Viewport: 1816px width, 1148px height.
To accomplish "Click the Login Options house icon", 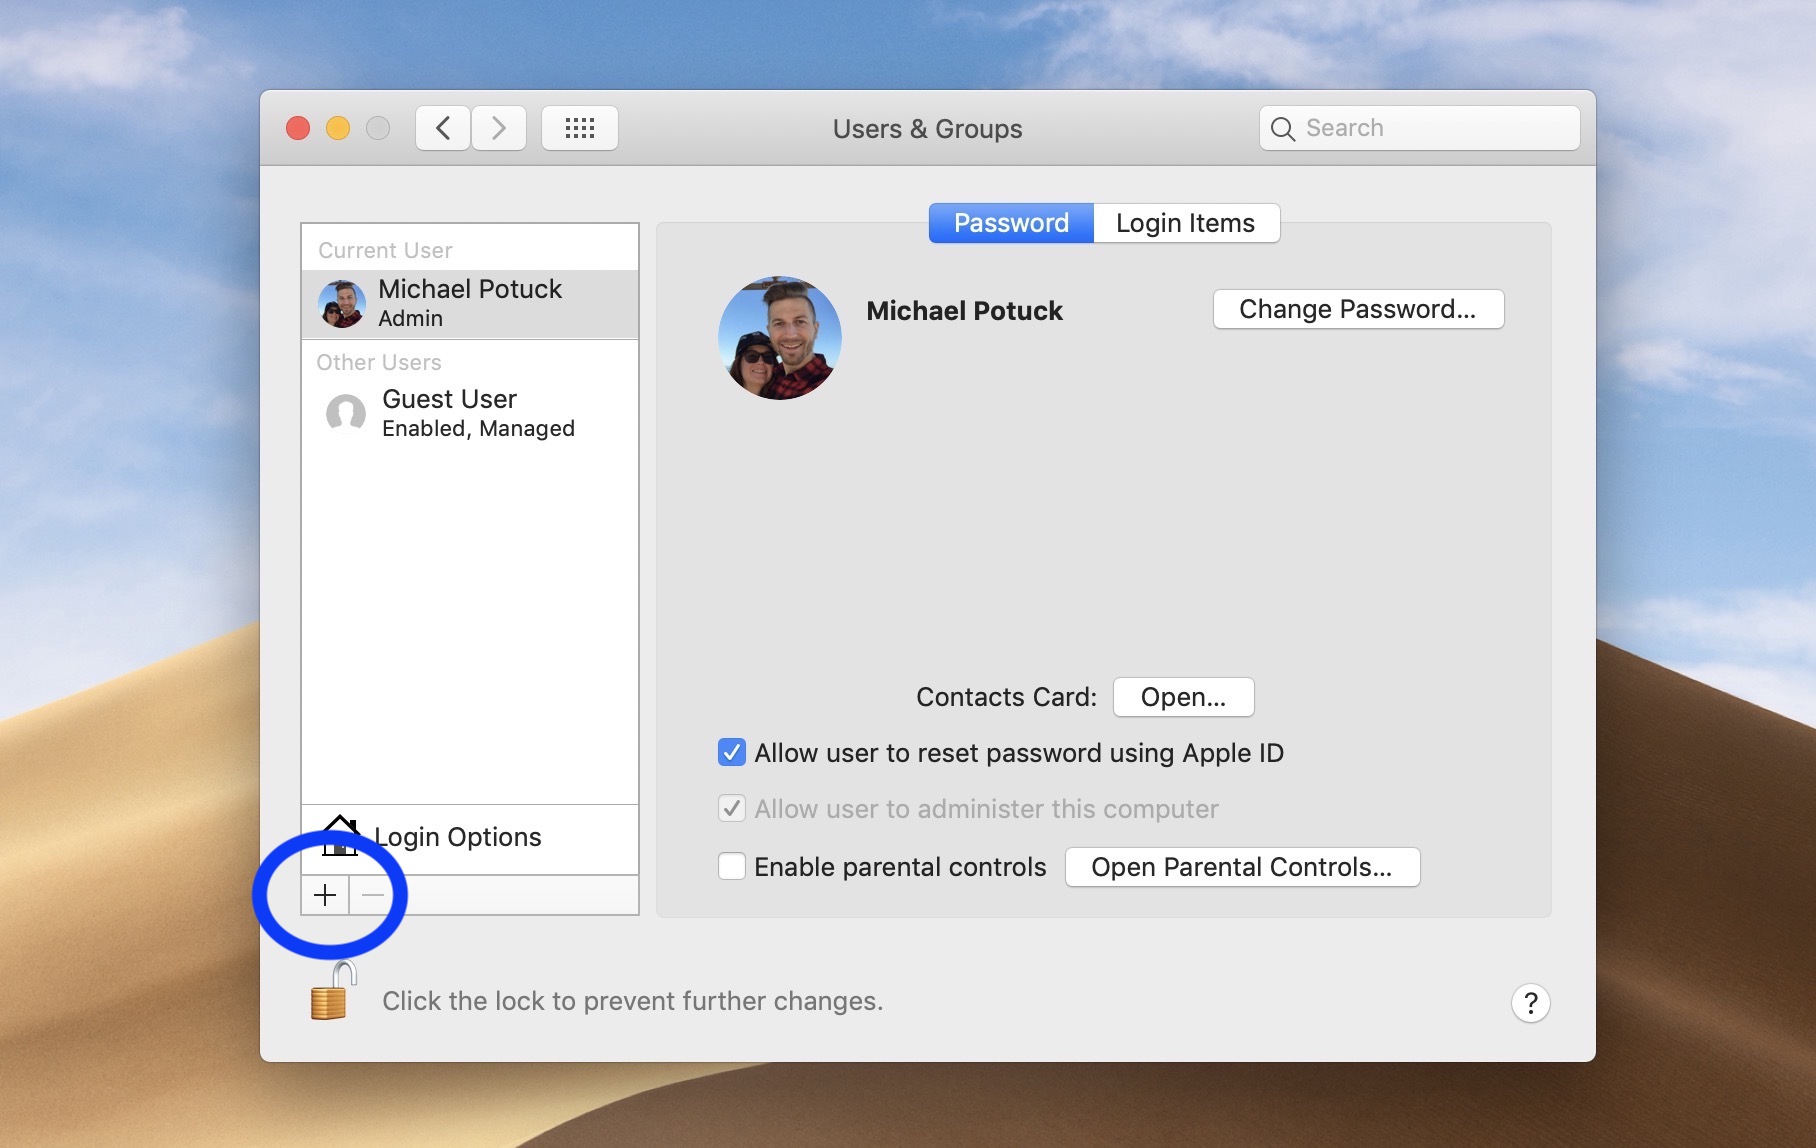I will click(340, 837).
